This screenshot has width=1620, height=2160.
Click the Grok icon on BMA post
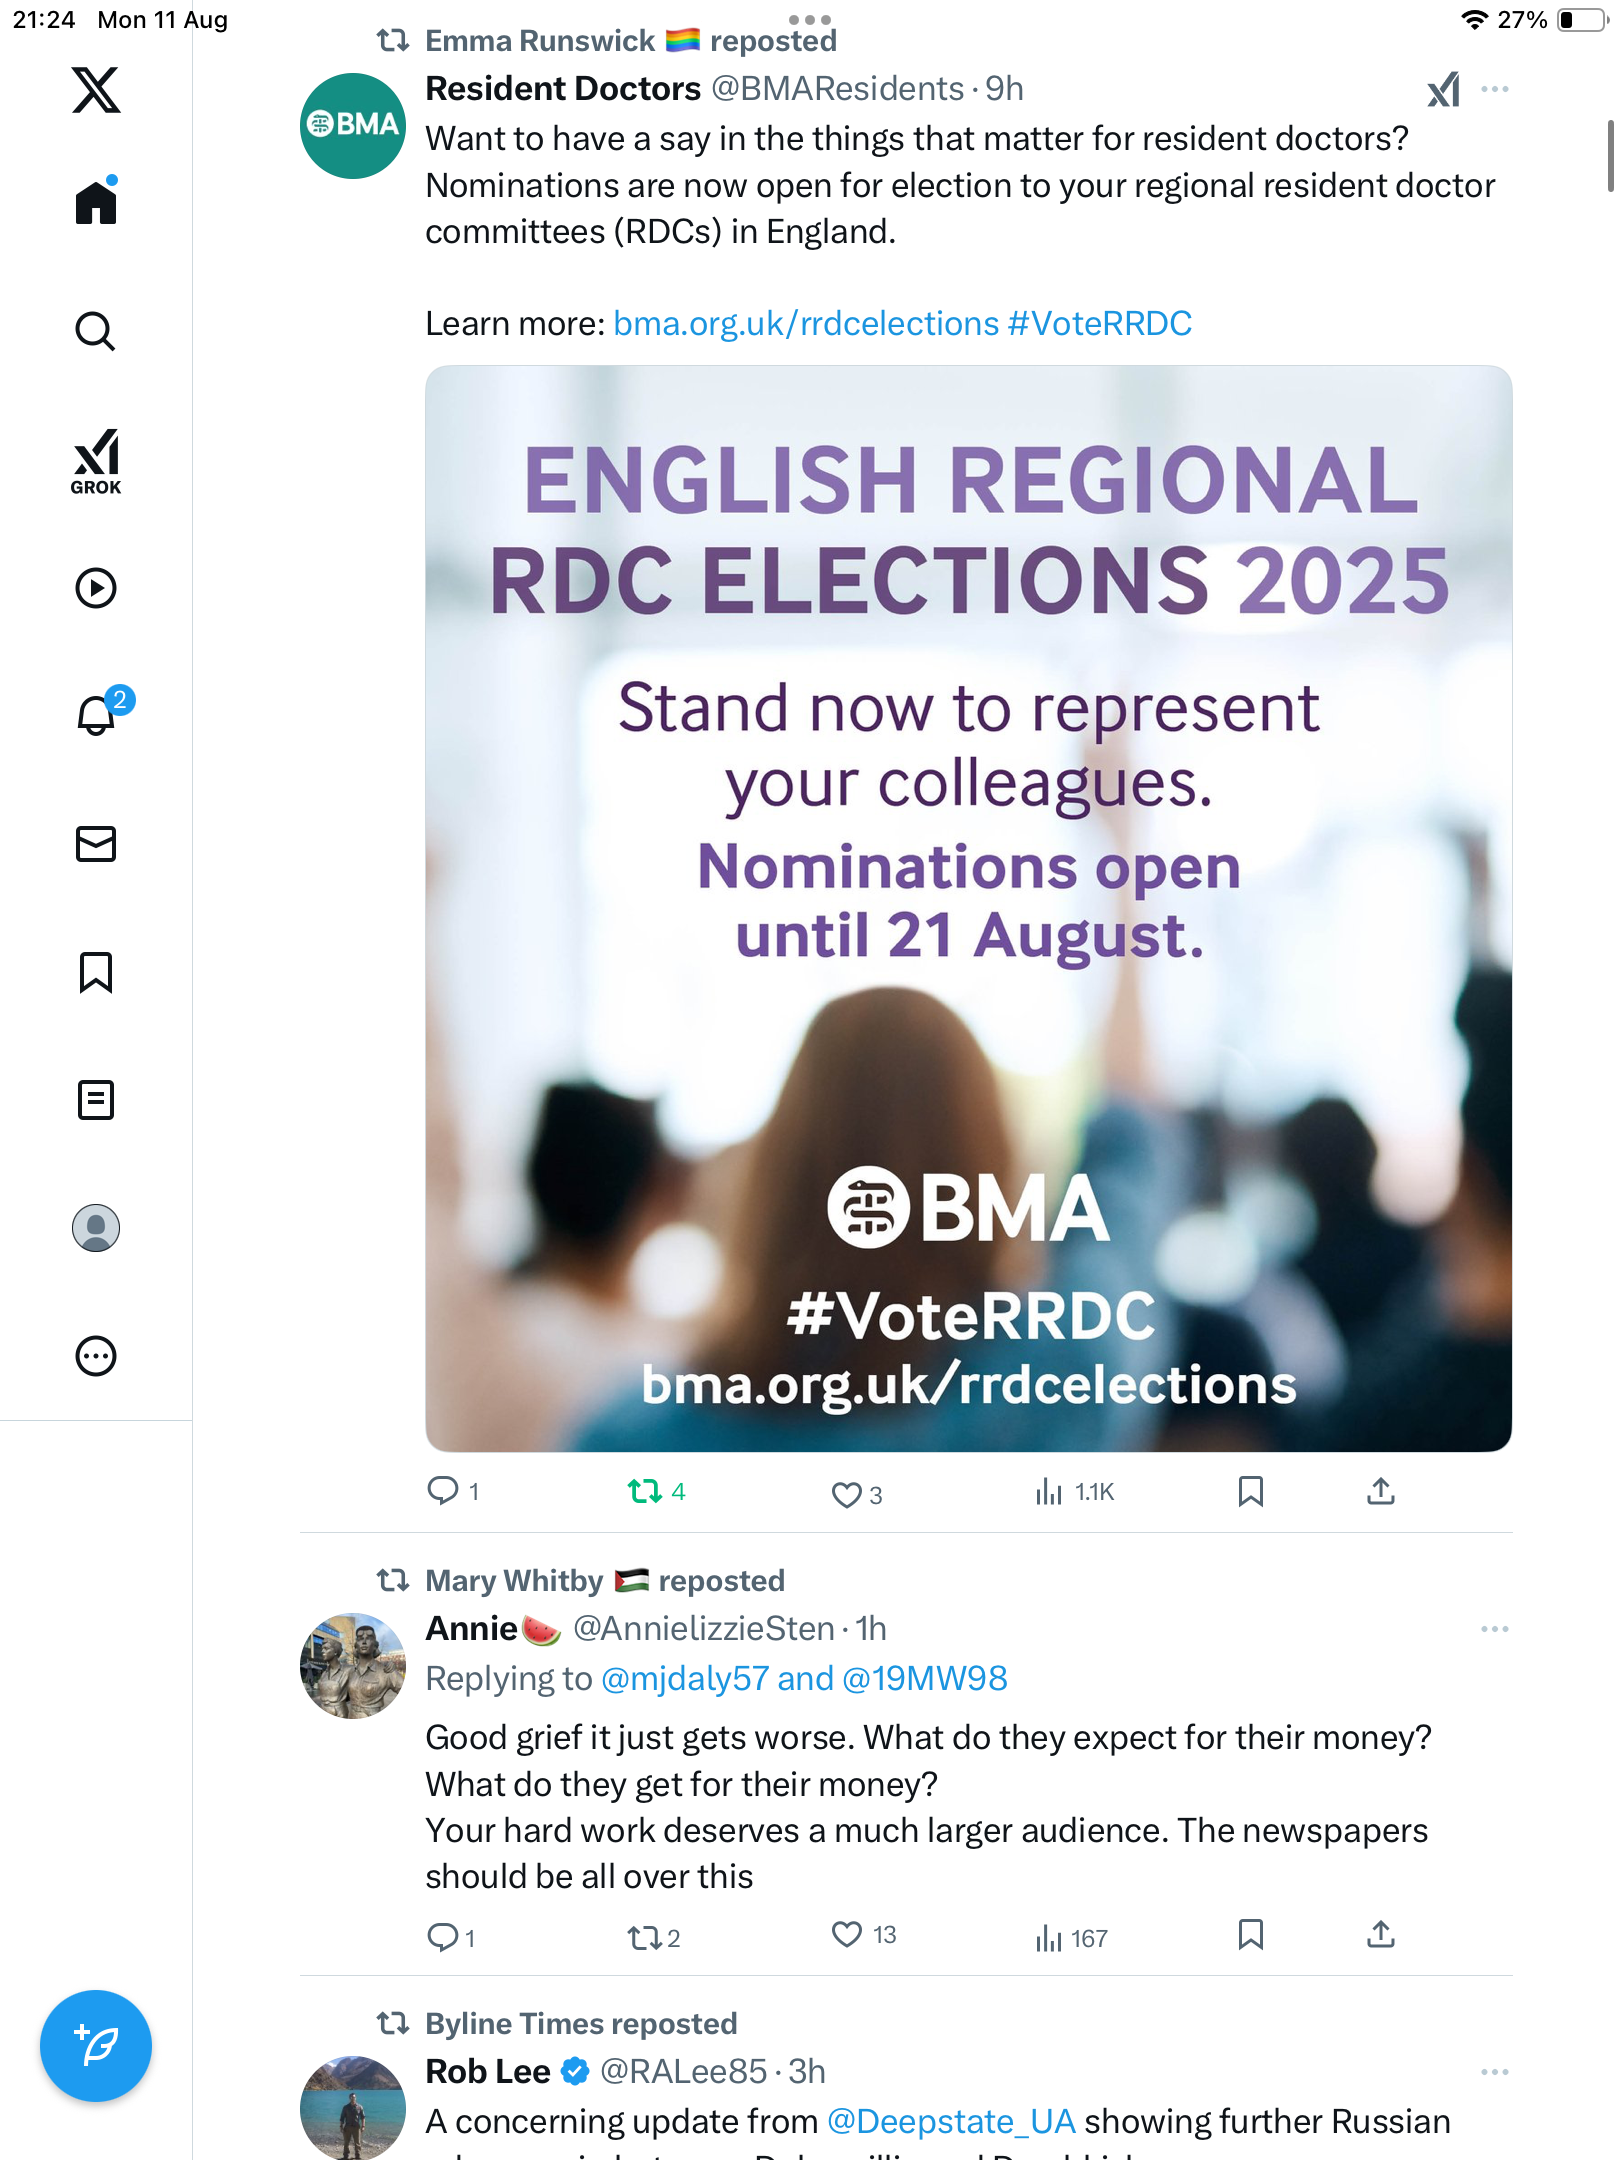(x=1443, y=91)
